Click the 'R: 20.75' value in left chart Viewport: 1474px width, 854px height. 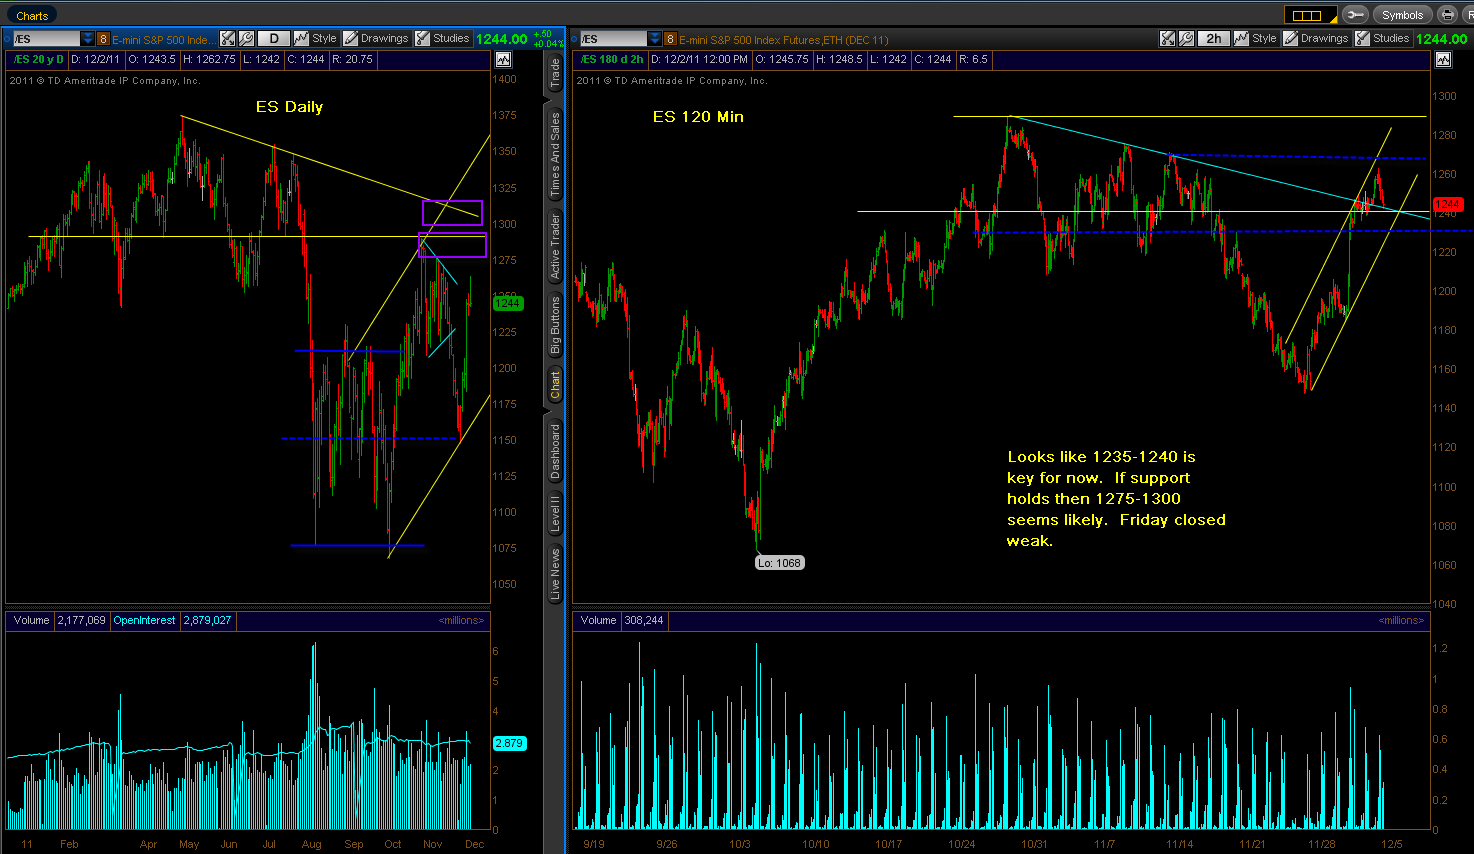[x=352, y=59]
